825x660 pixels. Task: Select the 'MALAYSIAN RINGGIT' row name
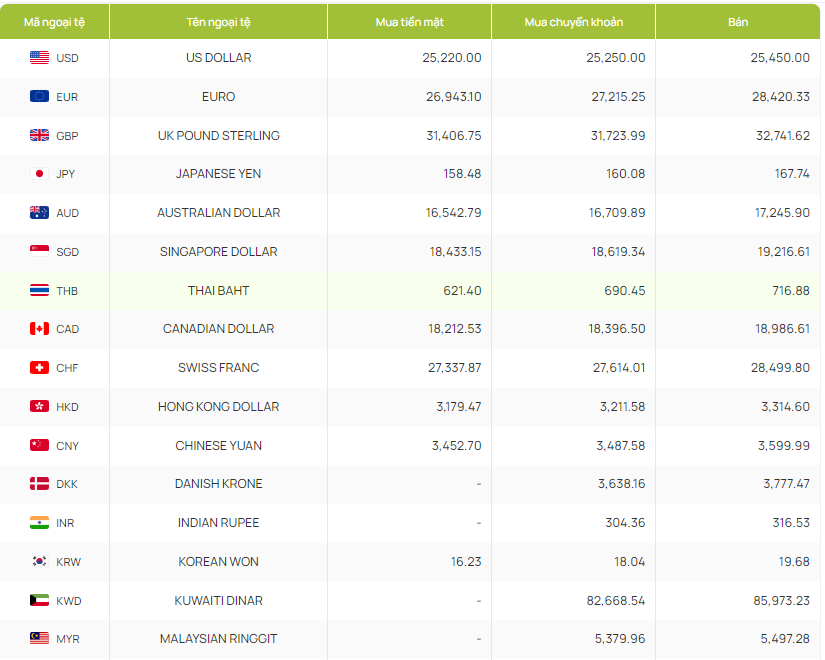click(x=218, y=639)
